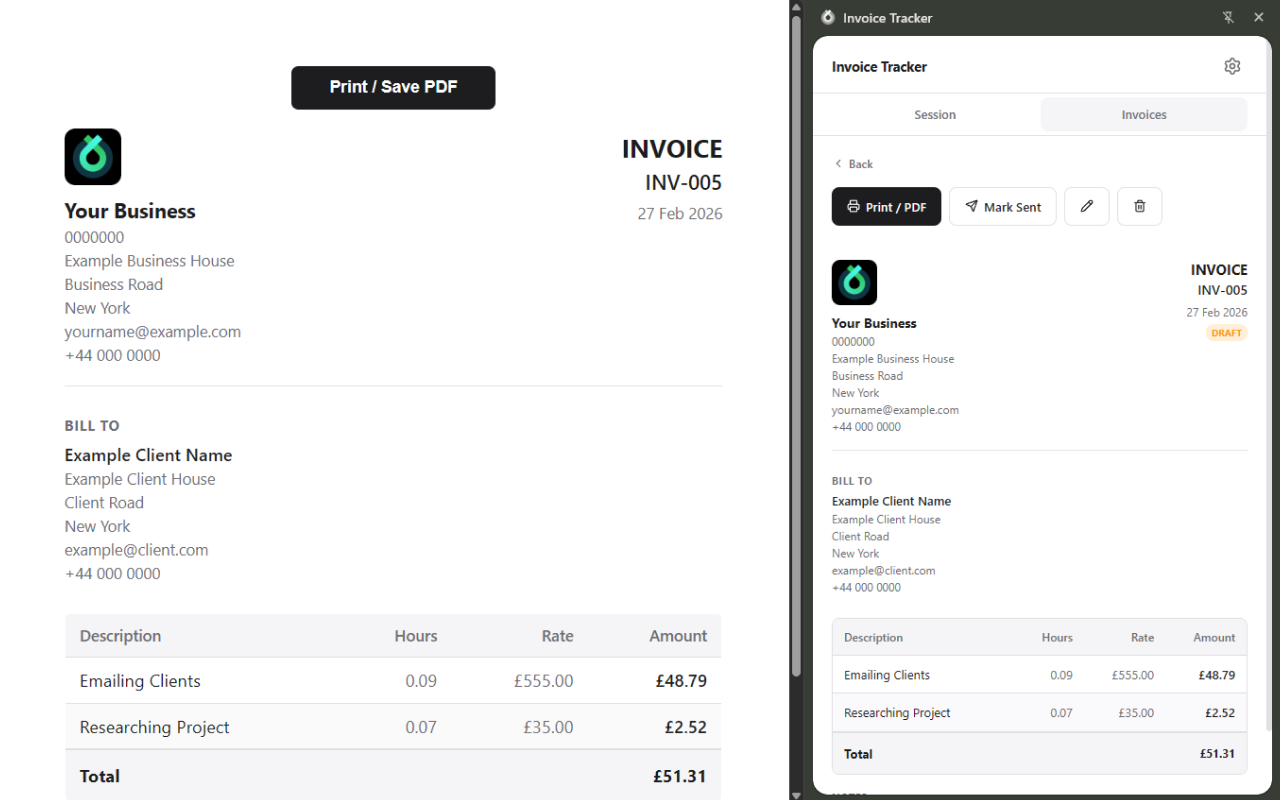Viewport: 1280px width, 800px height.
Task: Click the Invoice Tracker logo in the title bar
Action: coord(827,17)
